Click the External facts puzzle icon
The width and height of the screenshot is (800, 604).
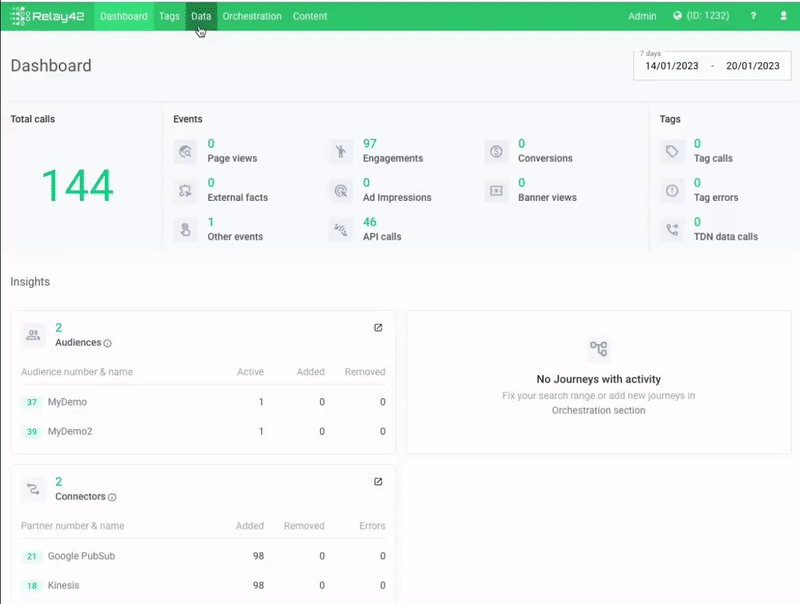(x=185, y=191)
